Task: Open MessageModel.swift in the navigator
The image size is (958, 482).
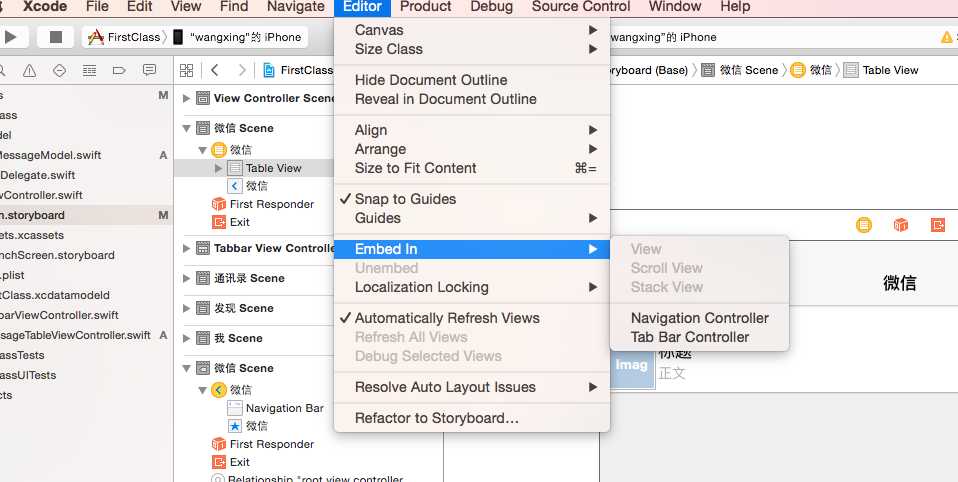Action: (x=51, y=155)
